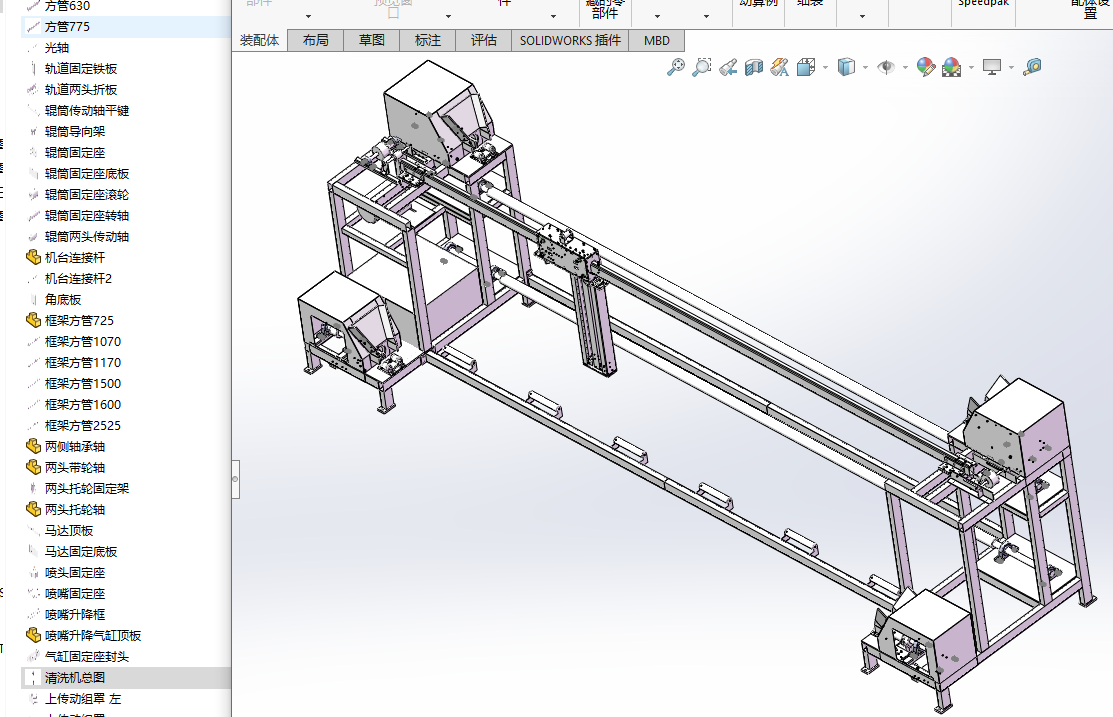Open the Dynamic Annotation Views icon
The width and height of the screenshot is (1113, 717).
click(x=780, y=67)
